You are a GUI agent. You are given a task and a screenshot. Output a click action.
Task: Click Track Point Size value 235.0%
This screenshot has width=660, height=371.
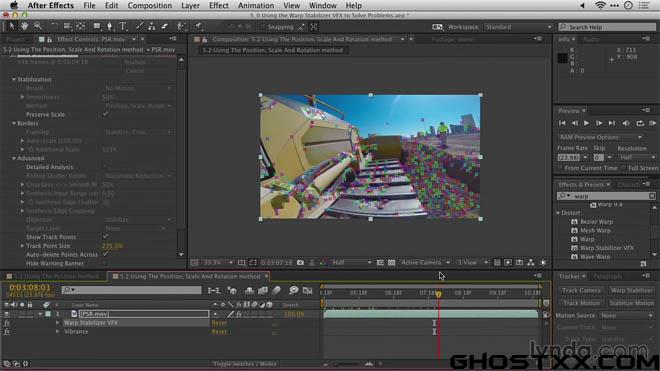click(112, 246)
